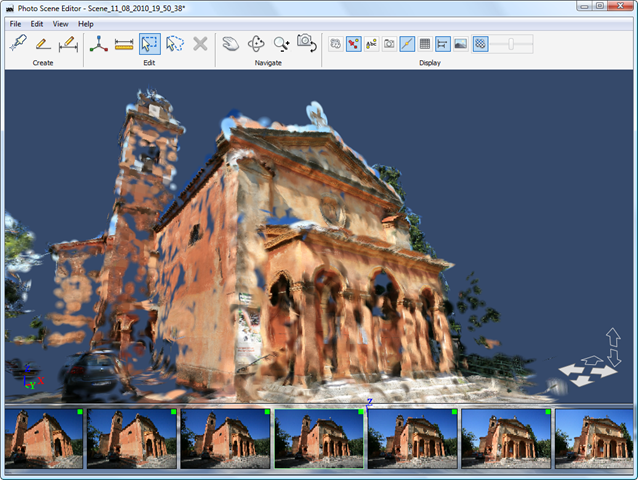Viewport: 638px width, 480px height.
Task: Click the magnifier zoom tool
Action: coord(281,43)
